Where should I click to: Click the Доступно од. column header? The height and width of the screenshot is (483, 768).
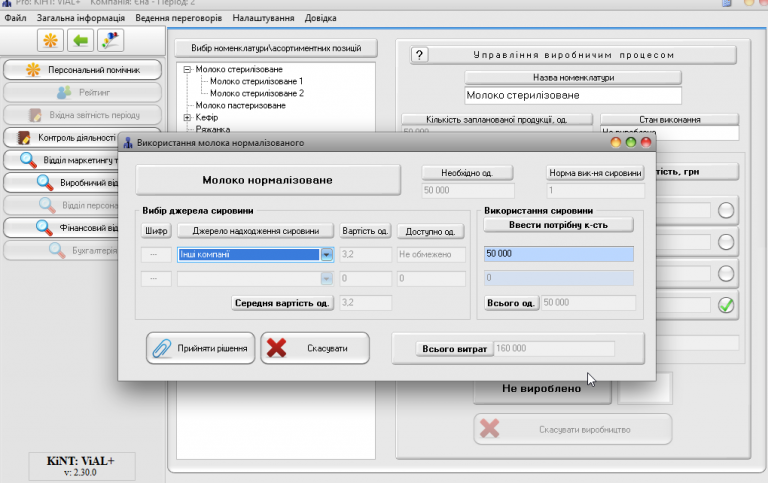(x=431, y=231)
